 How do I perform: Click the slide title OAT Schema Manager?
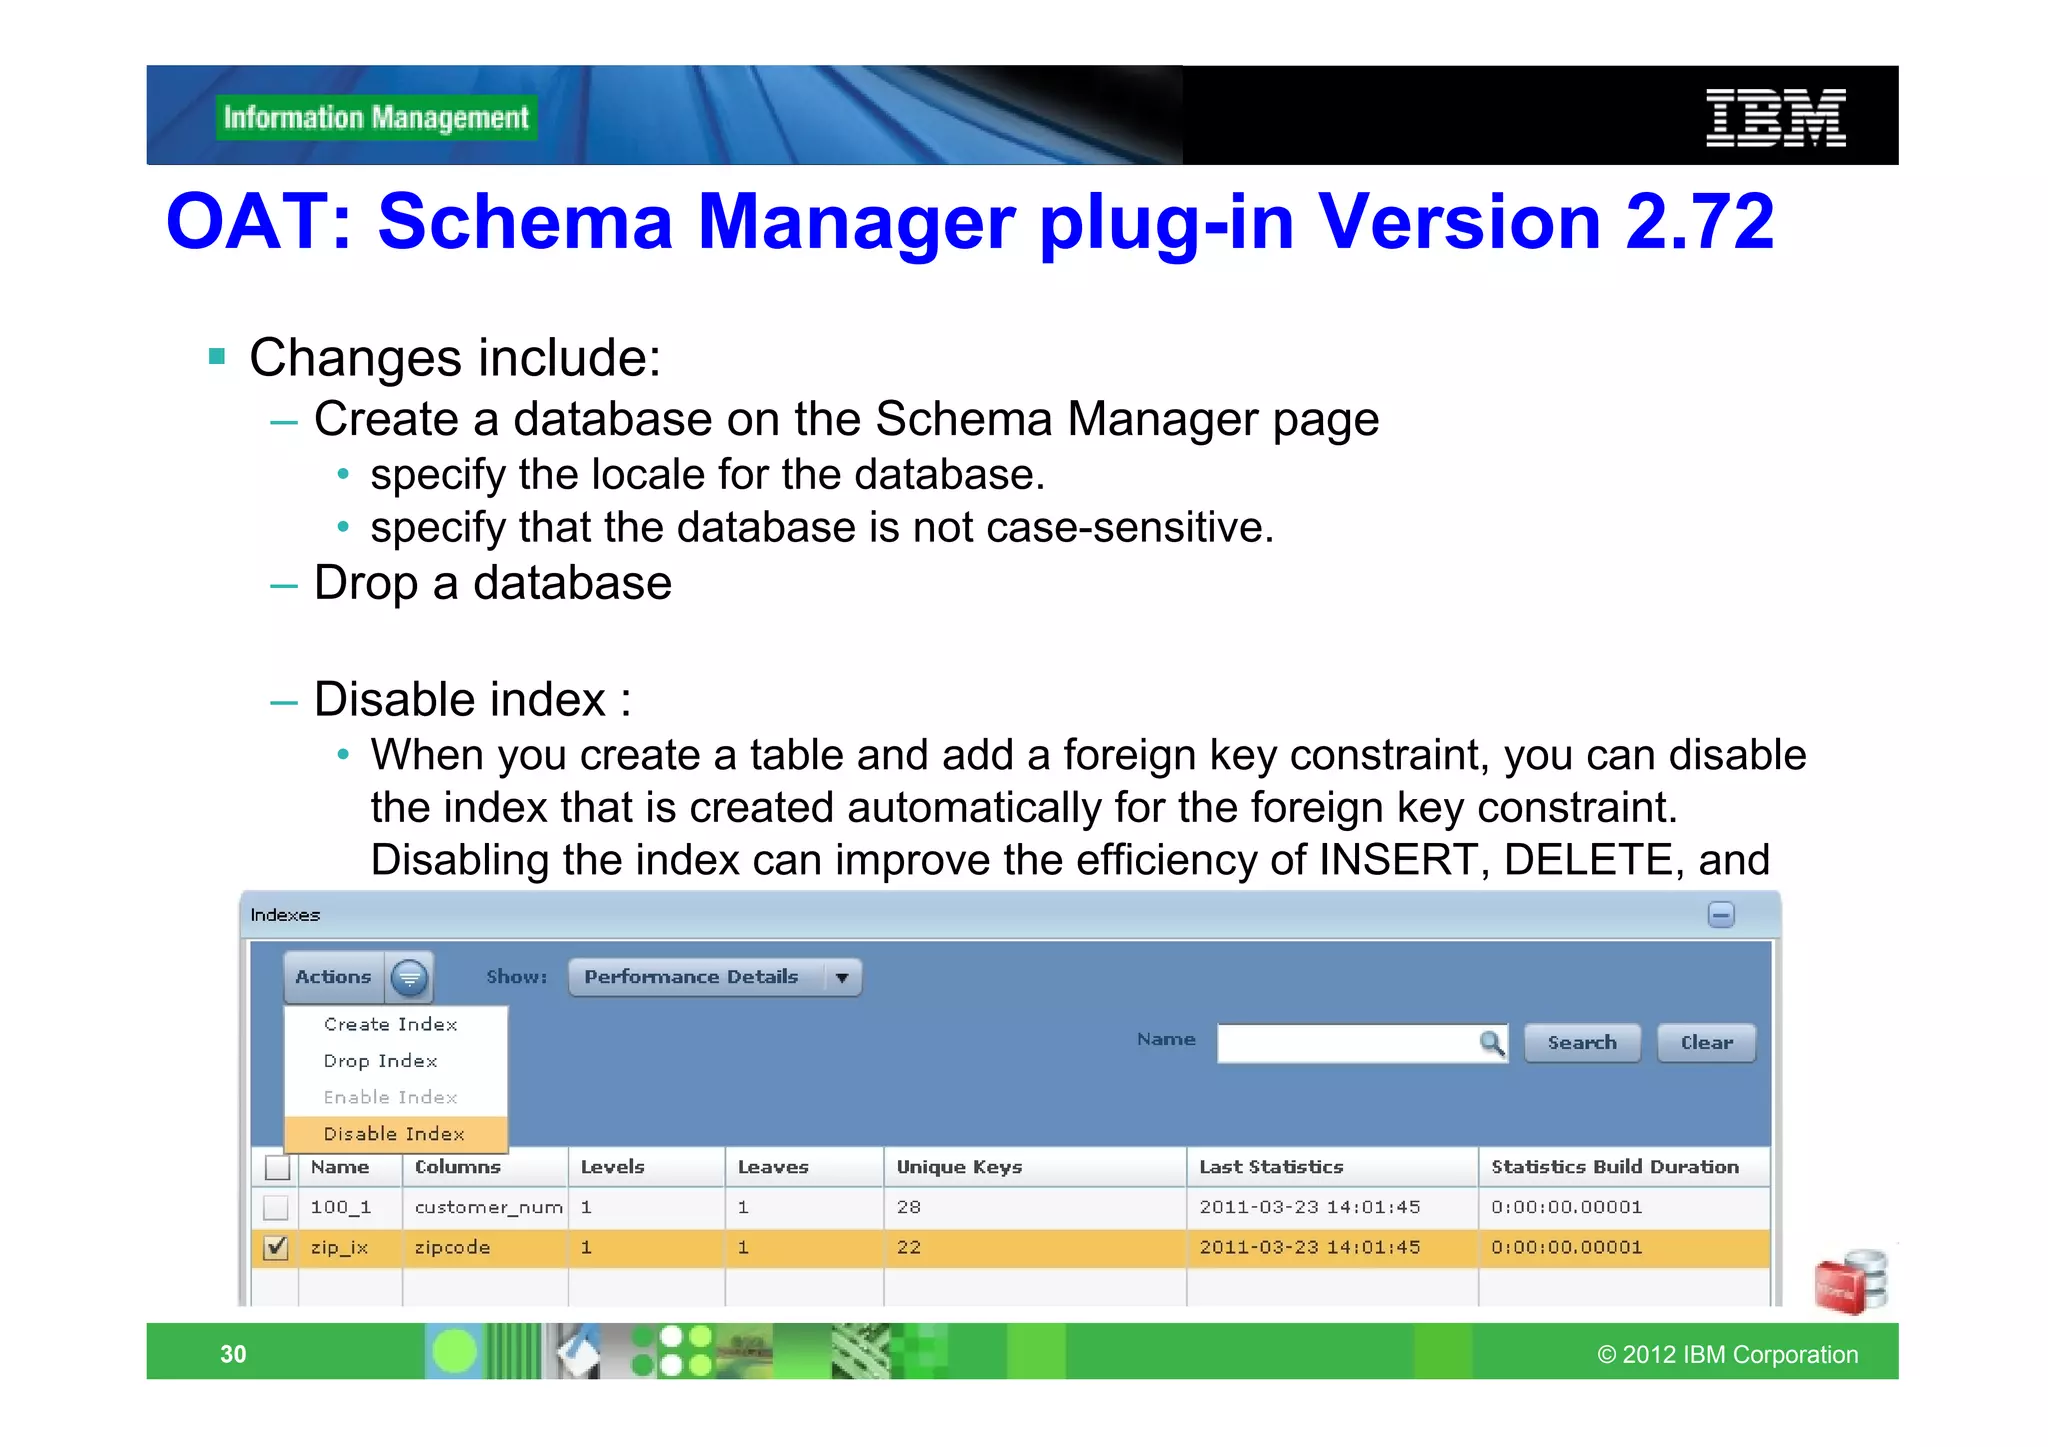tap(970, 222)
